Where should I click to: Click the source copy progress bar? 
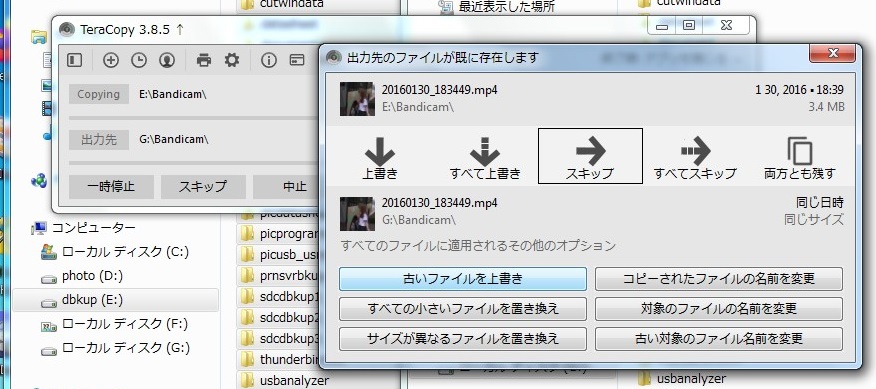(194, 118)
